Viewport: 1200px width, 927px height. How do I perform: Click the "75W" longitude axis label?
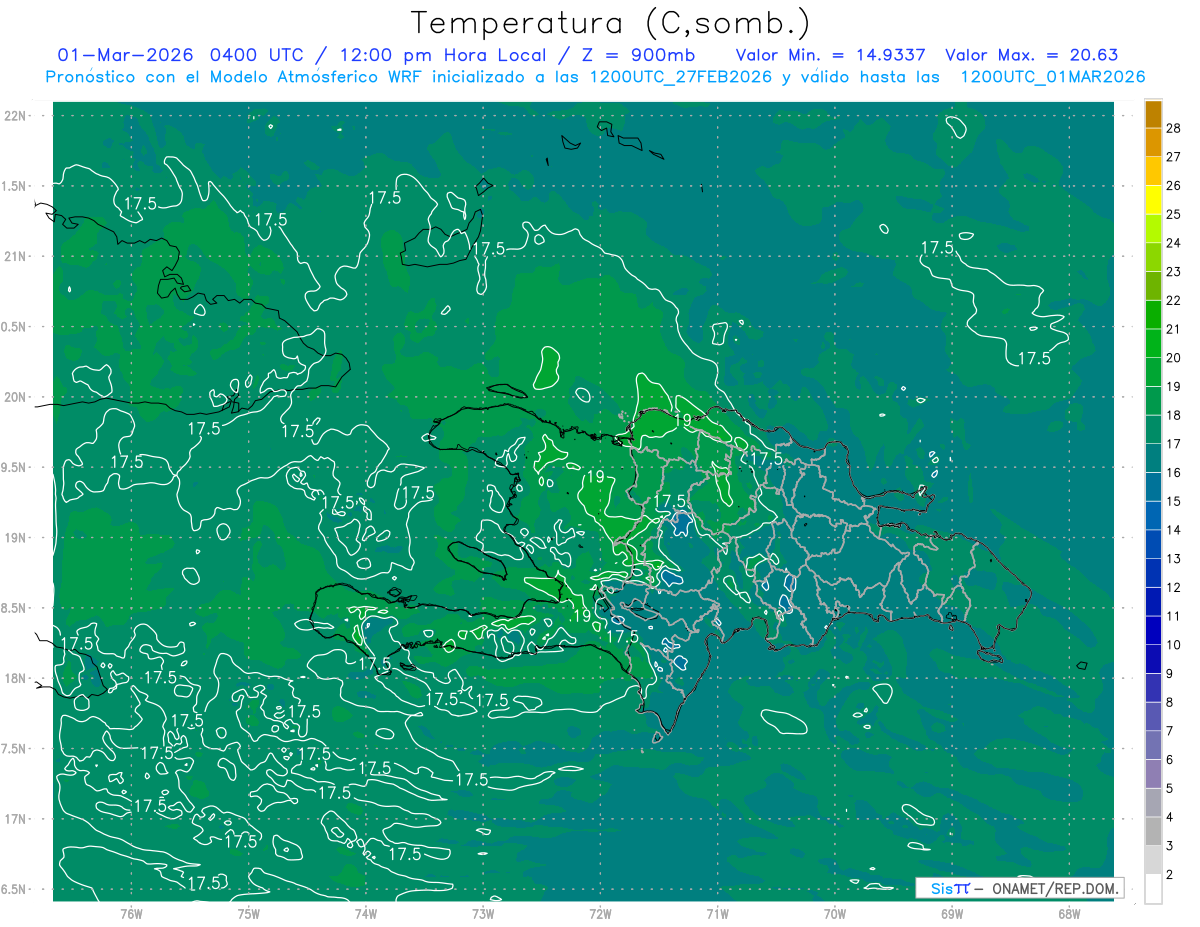pos(249,914)
